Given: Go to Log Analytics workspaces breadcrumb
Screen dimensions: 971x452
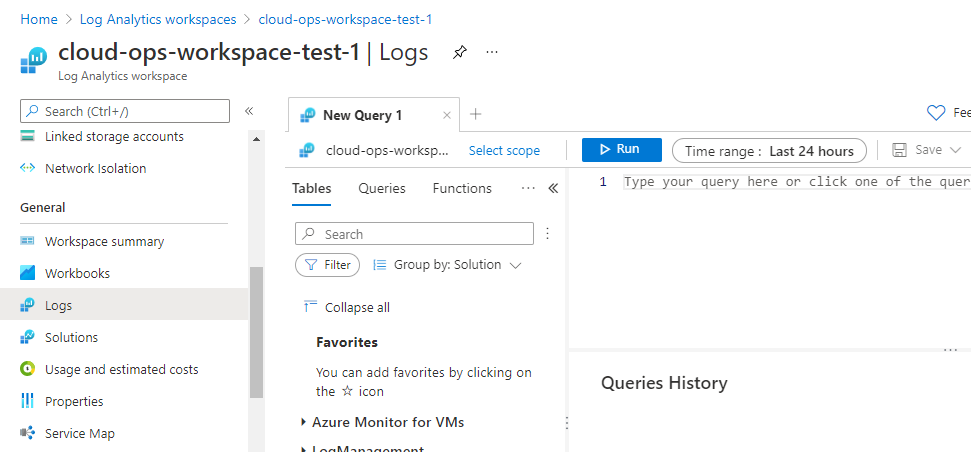Looking at the screenshot, I should click(158, 19).
